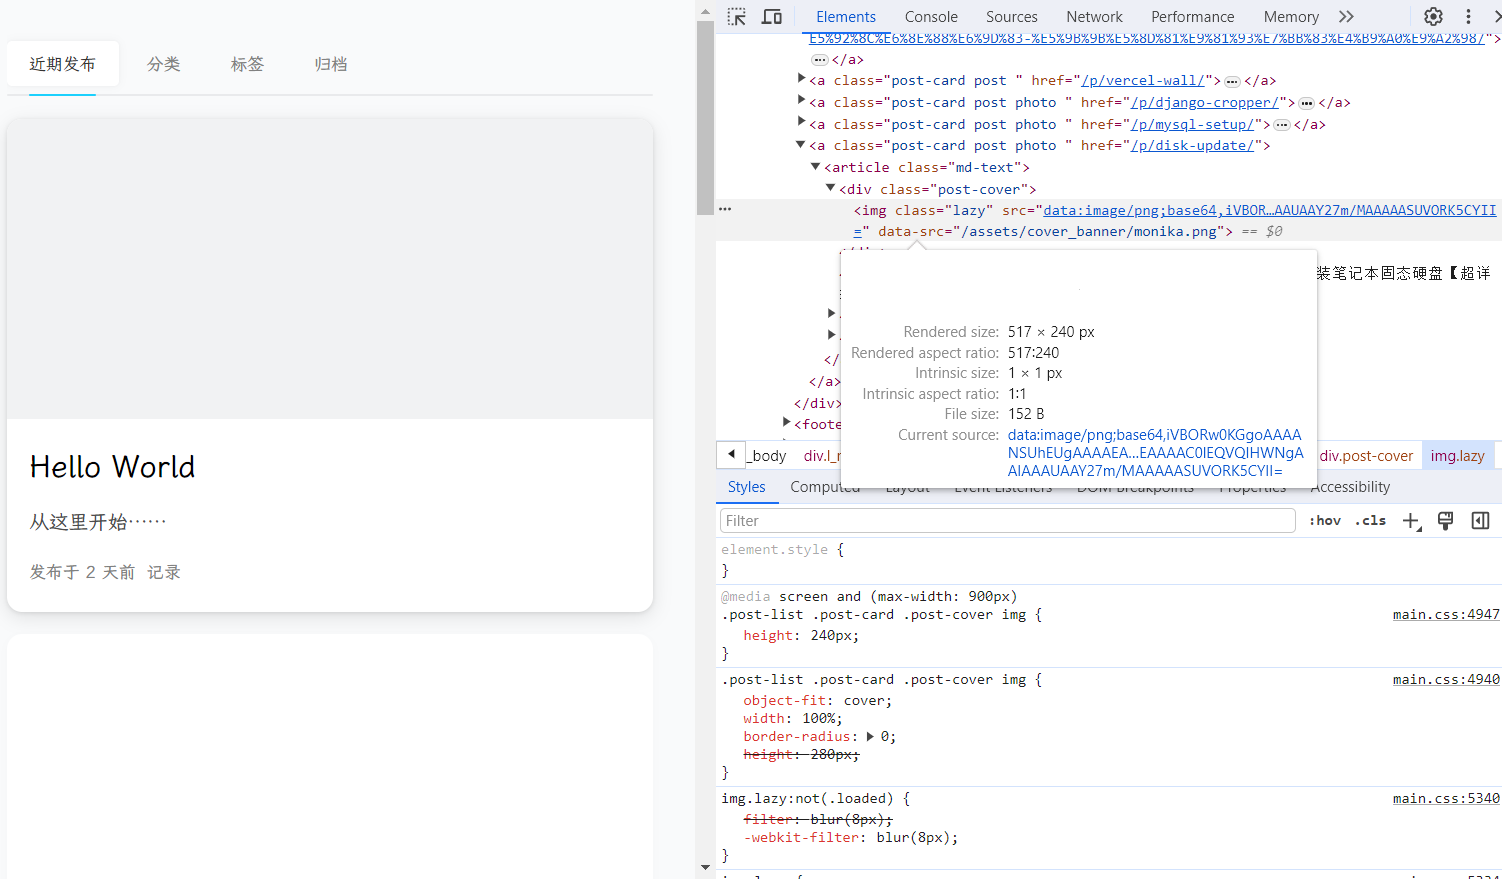Open DevTools settings gear

[1433, 17]
